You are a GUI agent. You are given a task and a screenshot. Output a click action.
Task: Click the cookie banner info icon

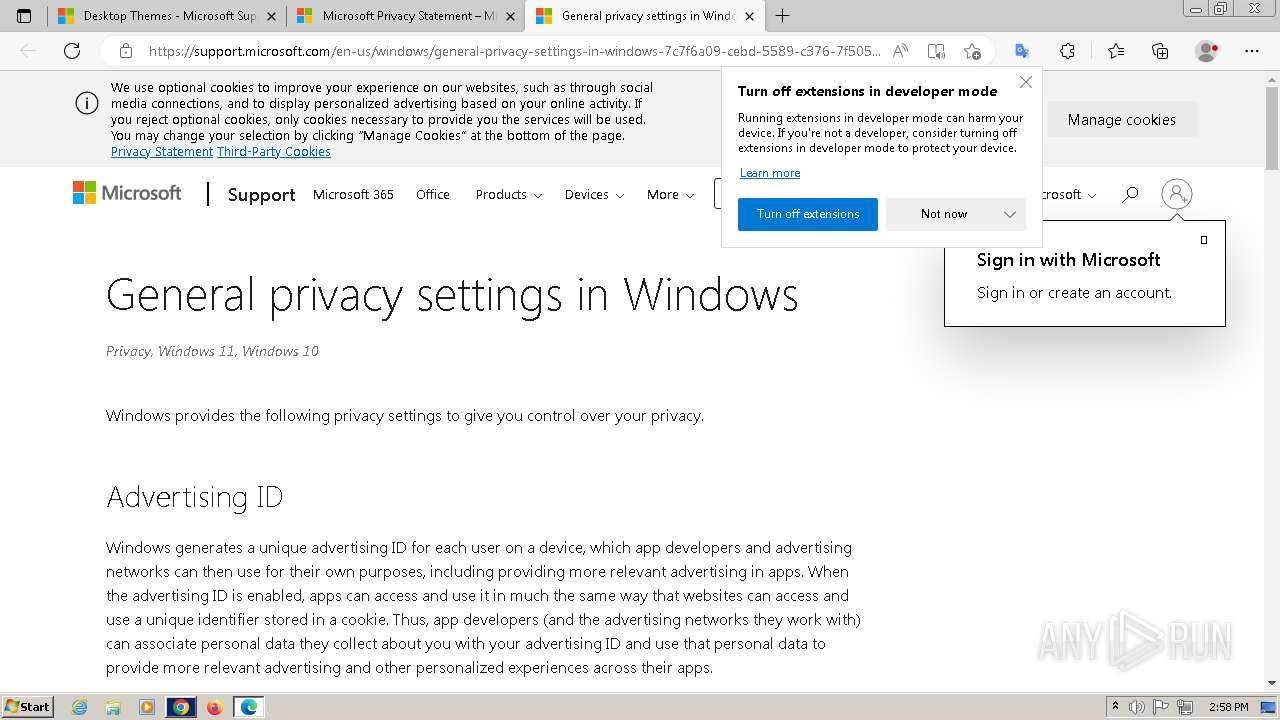[87, 103]
